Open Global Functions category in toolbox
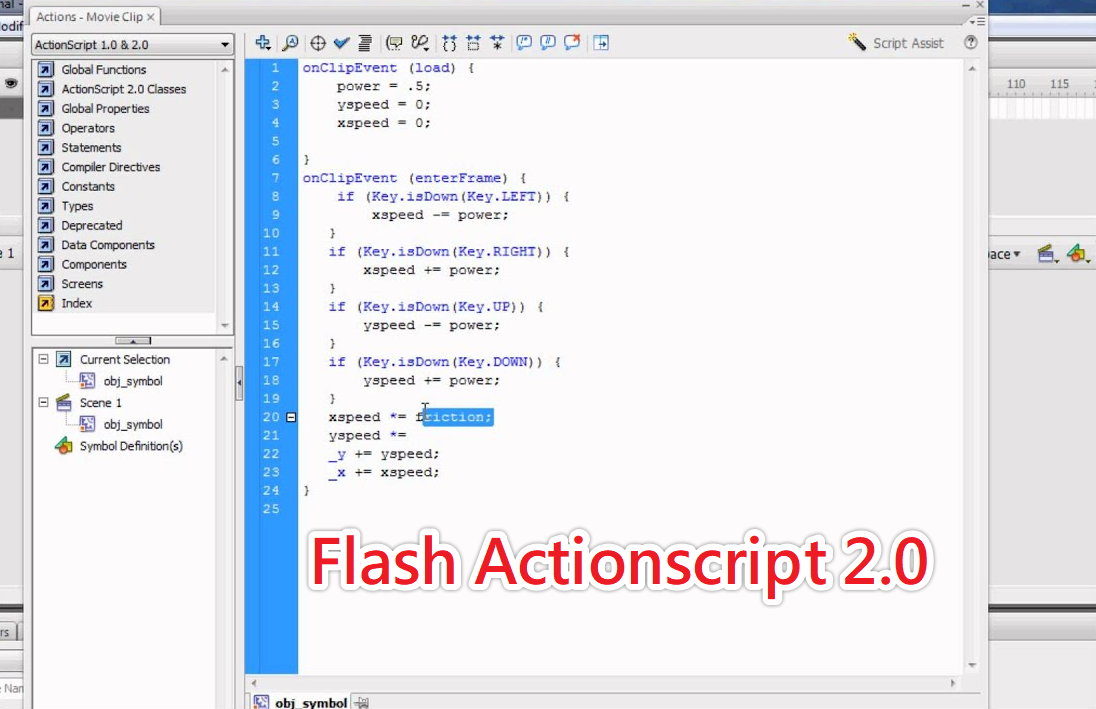This screenshot has width=1096, height=709. 103,69
